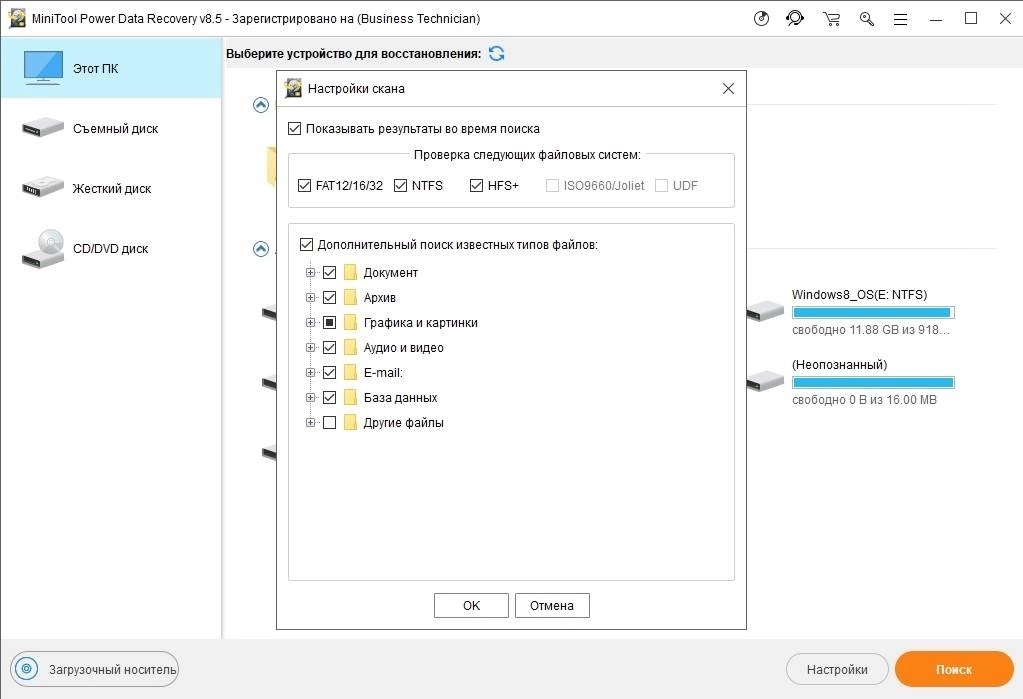Viewport: 1023px width, 699px height.
Task: Click the E-mail folder icon
Action: pos(351,372)
